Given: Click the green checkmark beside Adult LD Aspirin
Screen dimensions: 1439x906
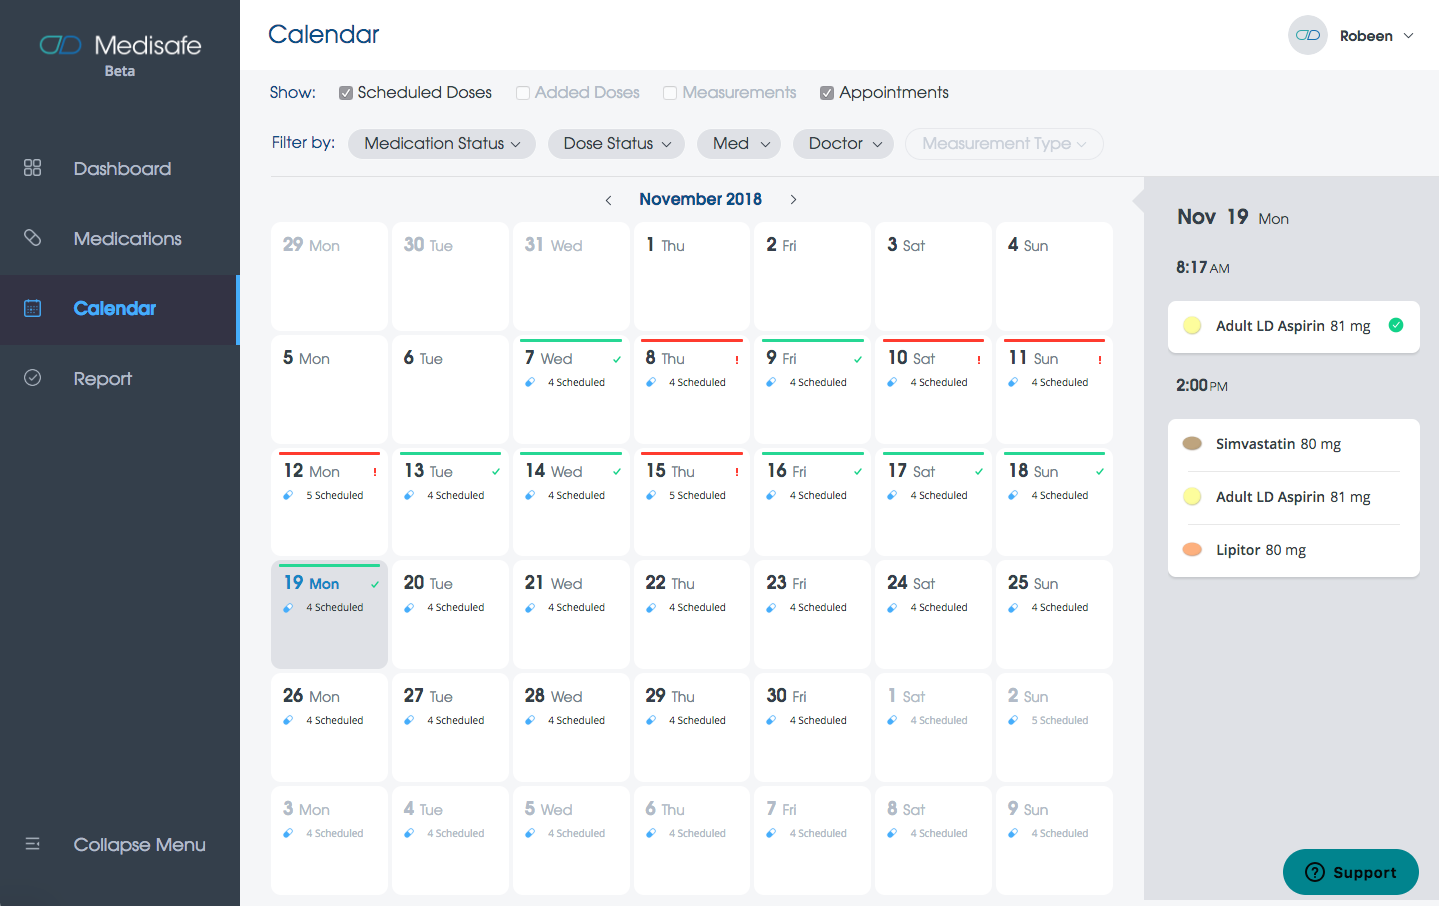Looking at the screenshot, I should coord(1396,325).
